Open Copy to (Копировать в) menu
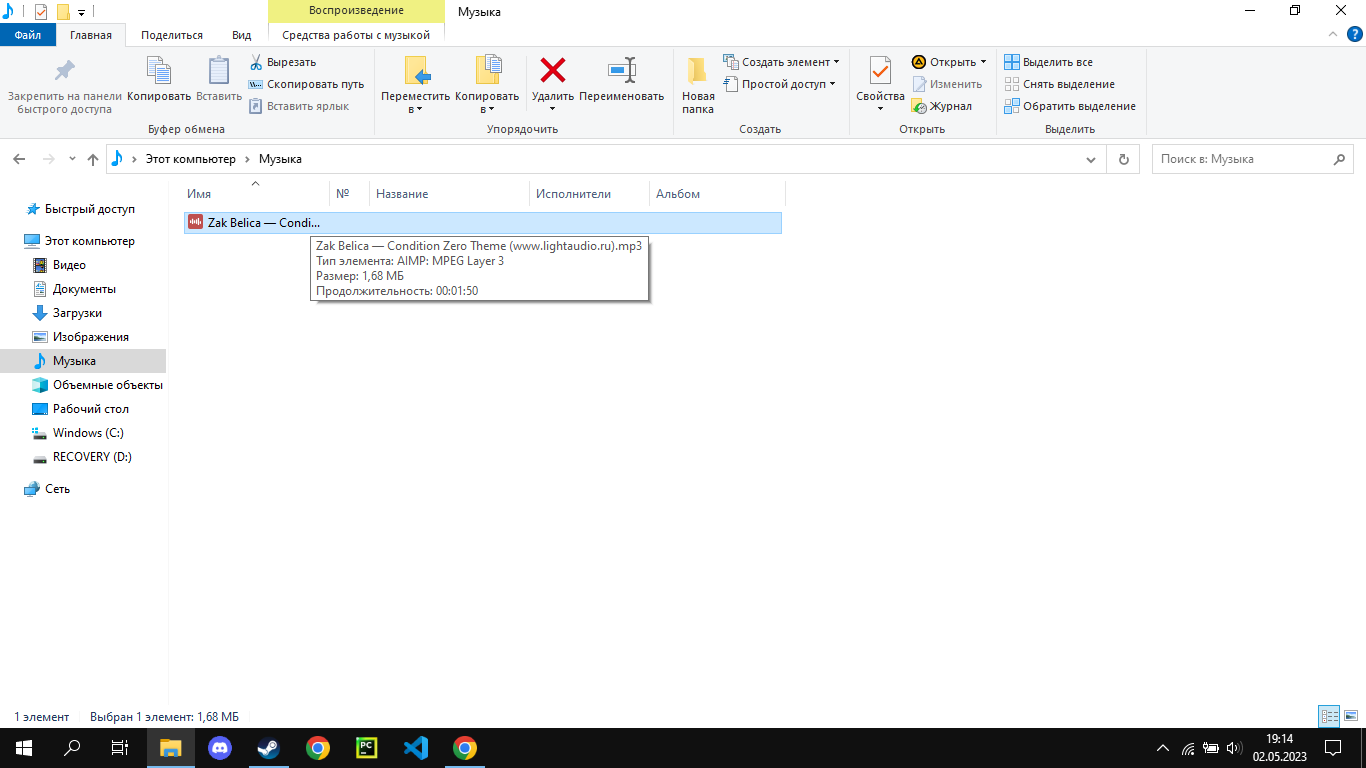The height and width of the screenshot is (768, 1366). [x=487, y=86]
